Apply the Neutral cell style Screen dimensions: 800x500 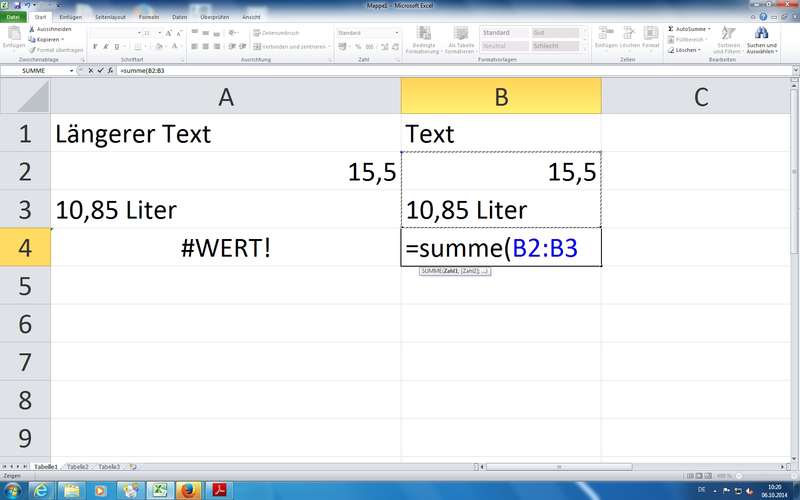coord(505,46)
